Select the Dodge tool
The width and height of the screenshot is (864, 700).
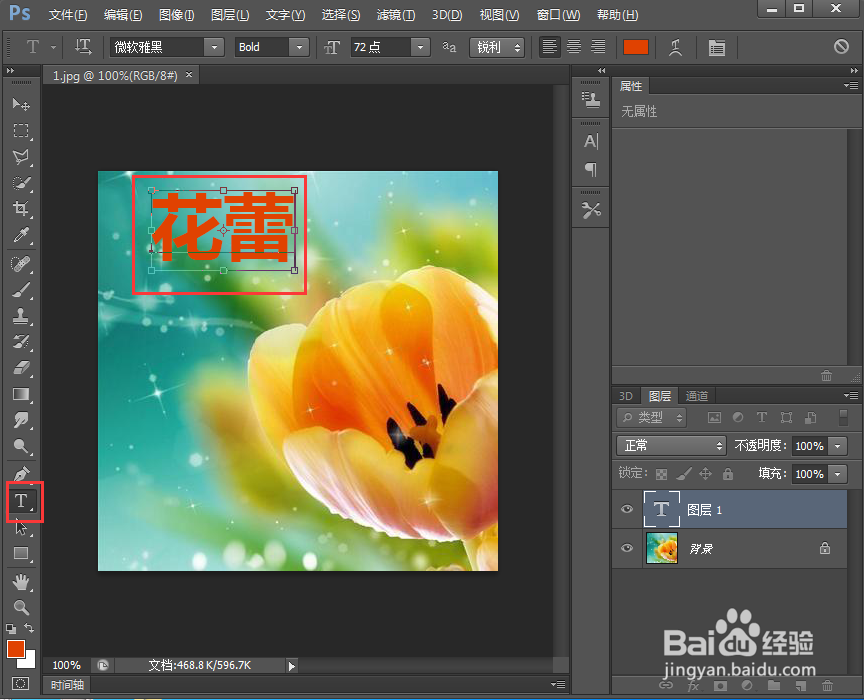pyautogui.click(x=21, y=445)
